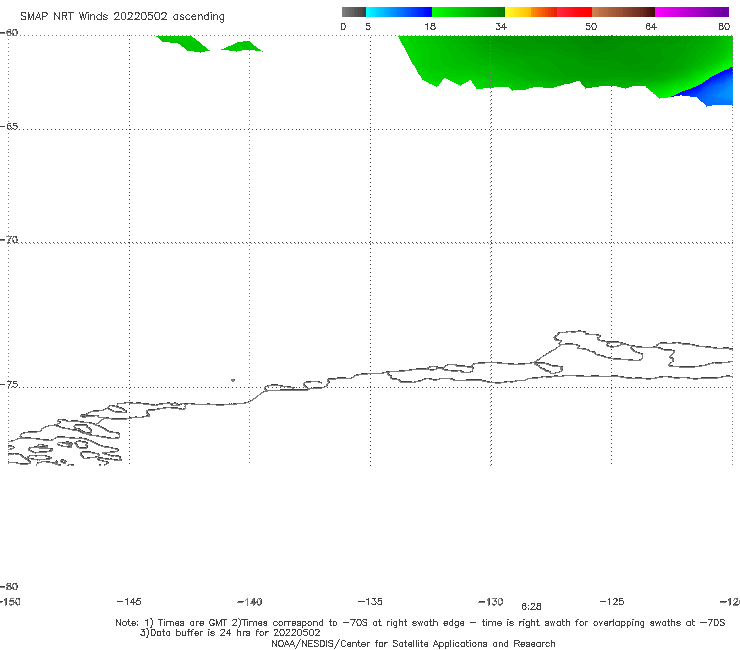Choose the green segment of the color scale
740x650 pixels.
469,12
